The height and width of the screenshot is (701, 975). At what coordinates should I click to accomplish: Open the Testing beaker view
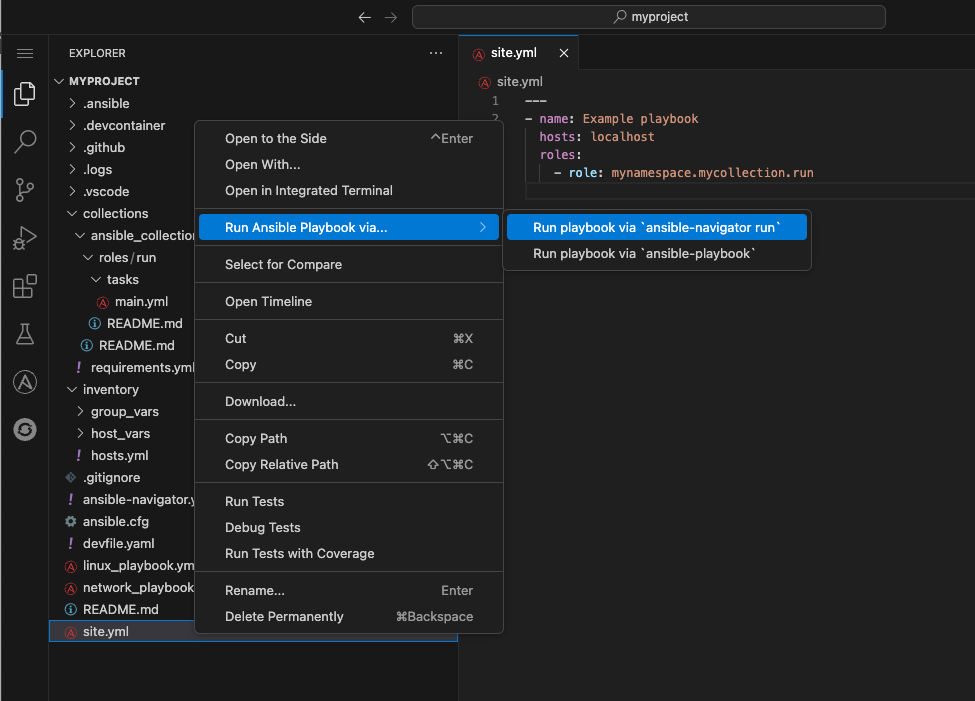24,334
